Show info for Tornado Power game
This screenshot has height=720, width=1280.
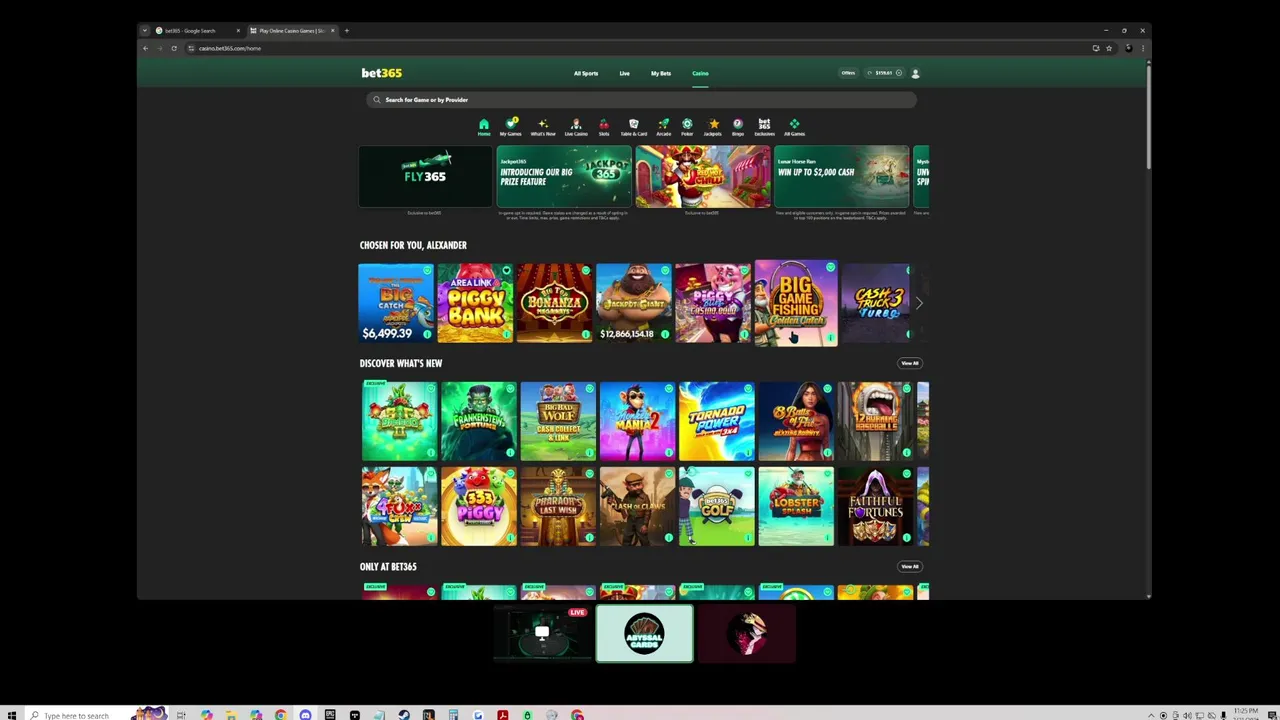point(747,452)
